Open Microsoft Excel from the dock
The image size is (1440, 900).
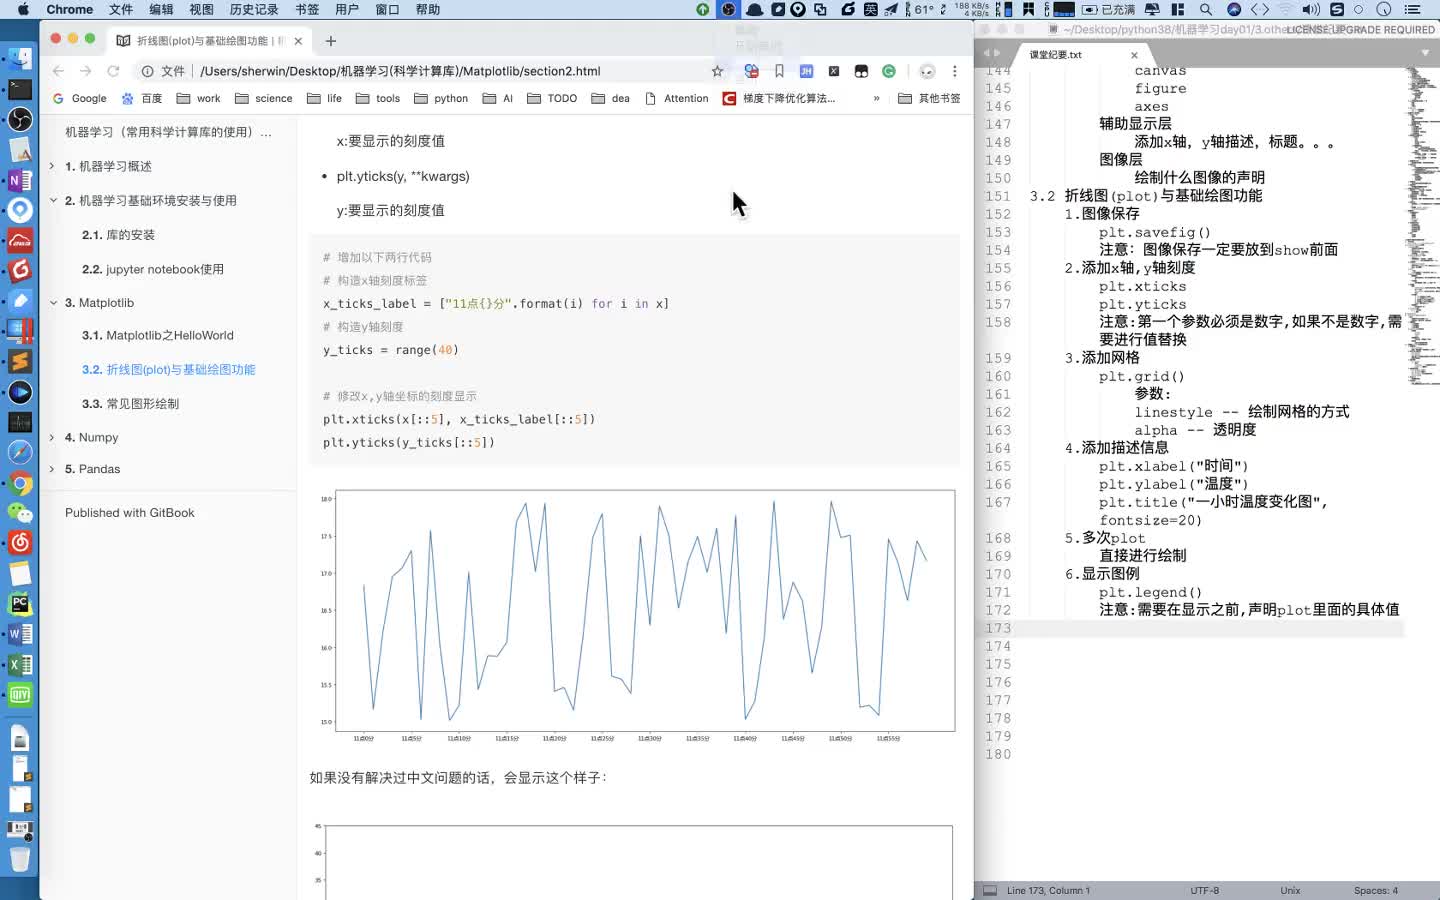coord(20,664)
